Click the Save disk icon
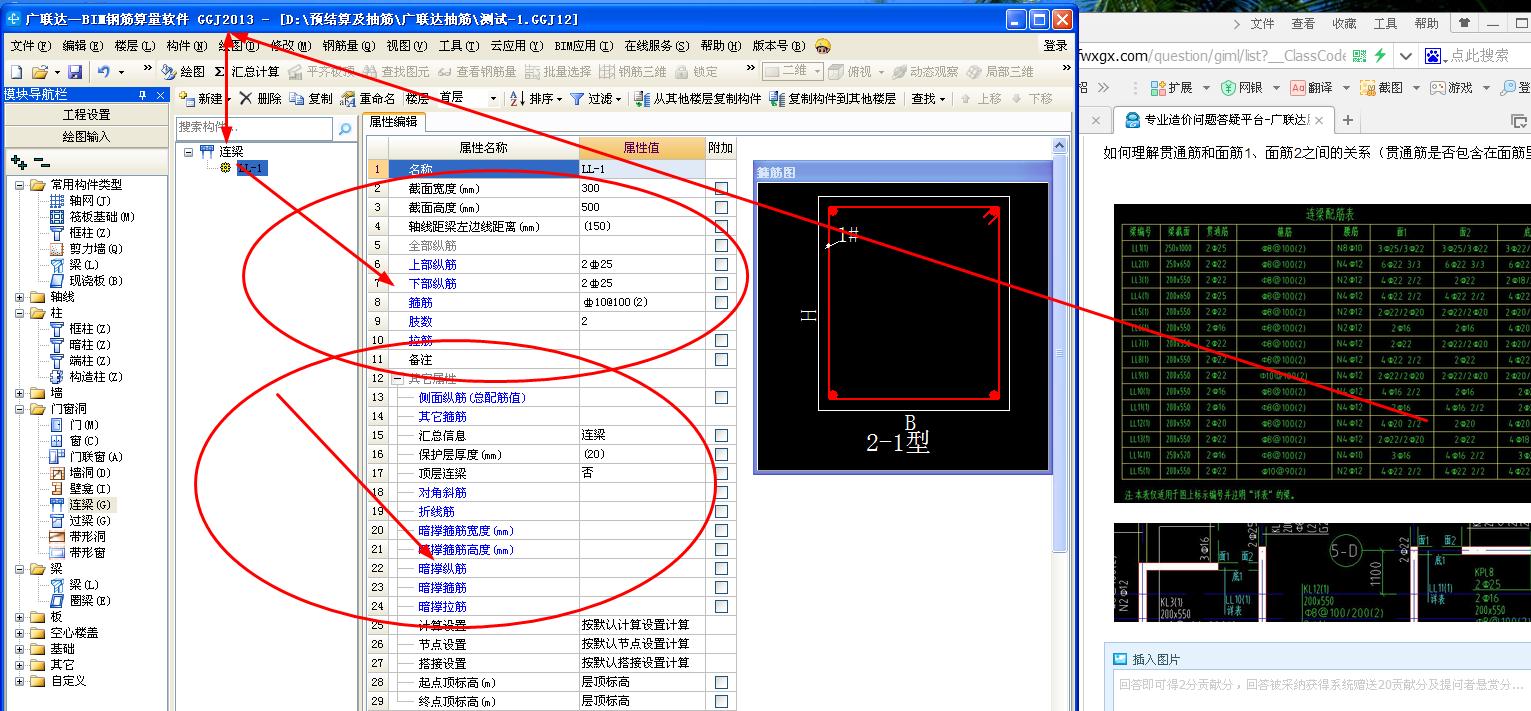The height and width of the screenshot is (711, 1531). pyautogui.click(x=75, y=72)
